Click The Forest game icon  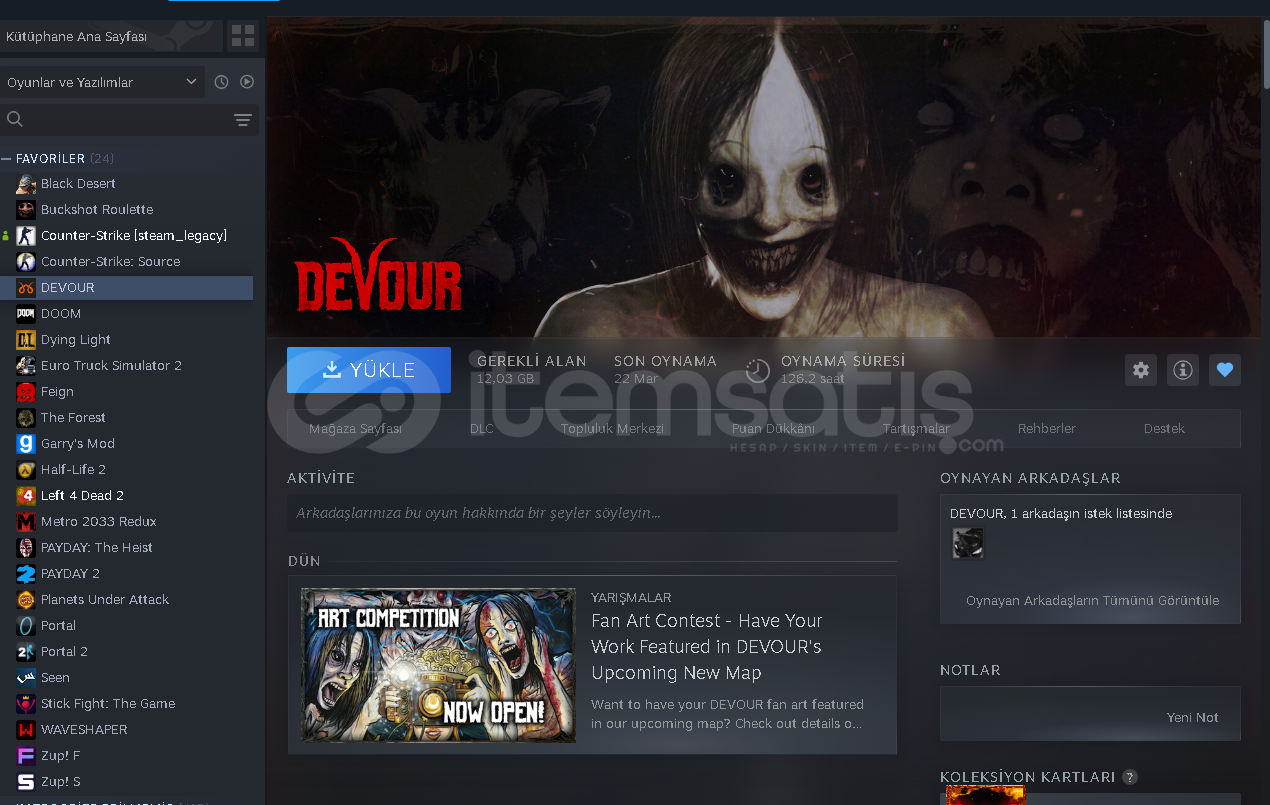[x=26, y=417]
